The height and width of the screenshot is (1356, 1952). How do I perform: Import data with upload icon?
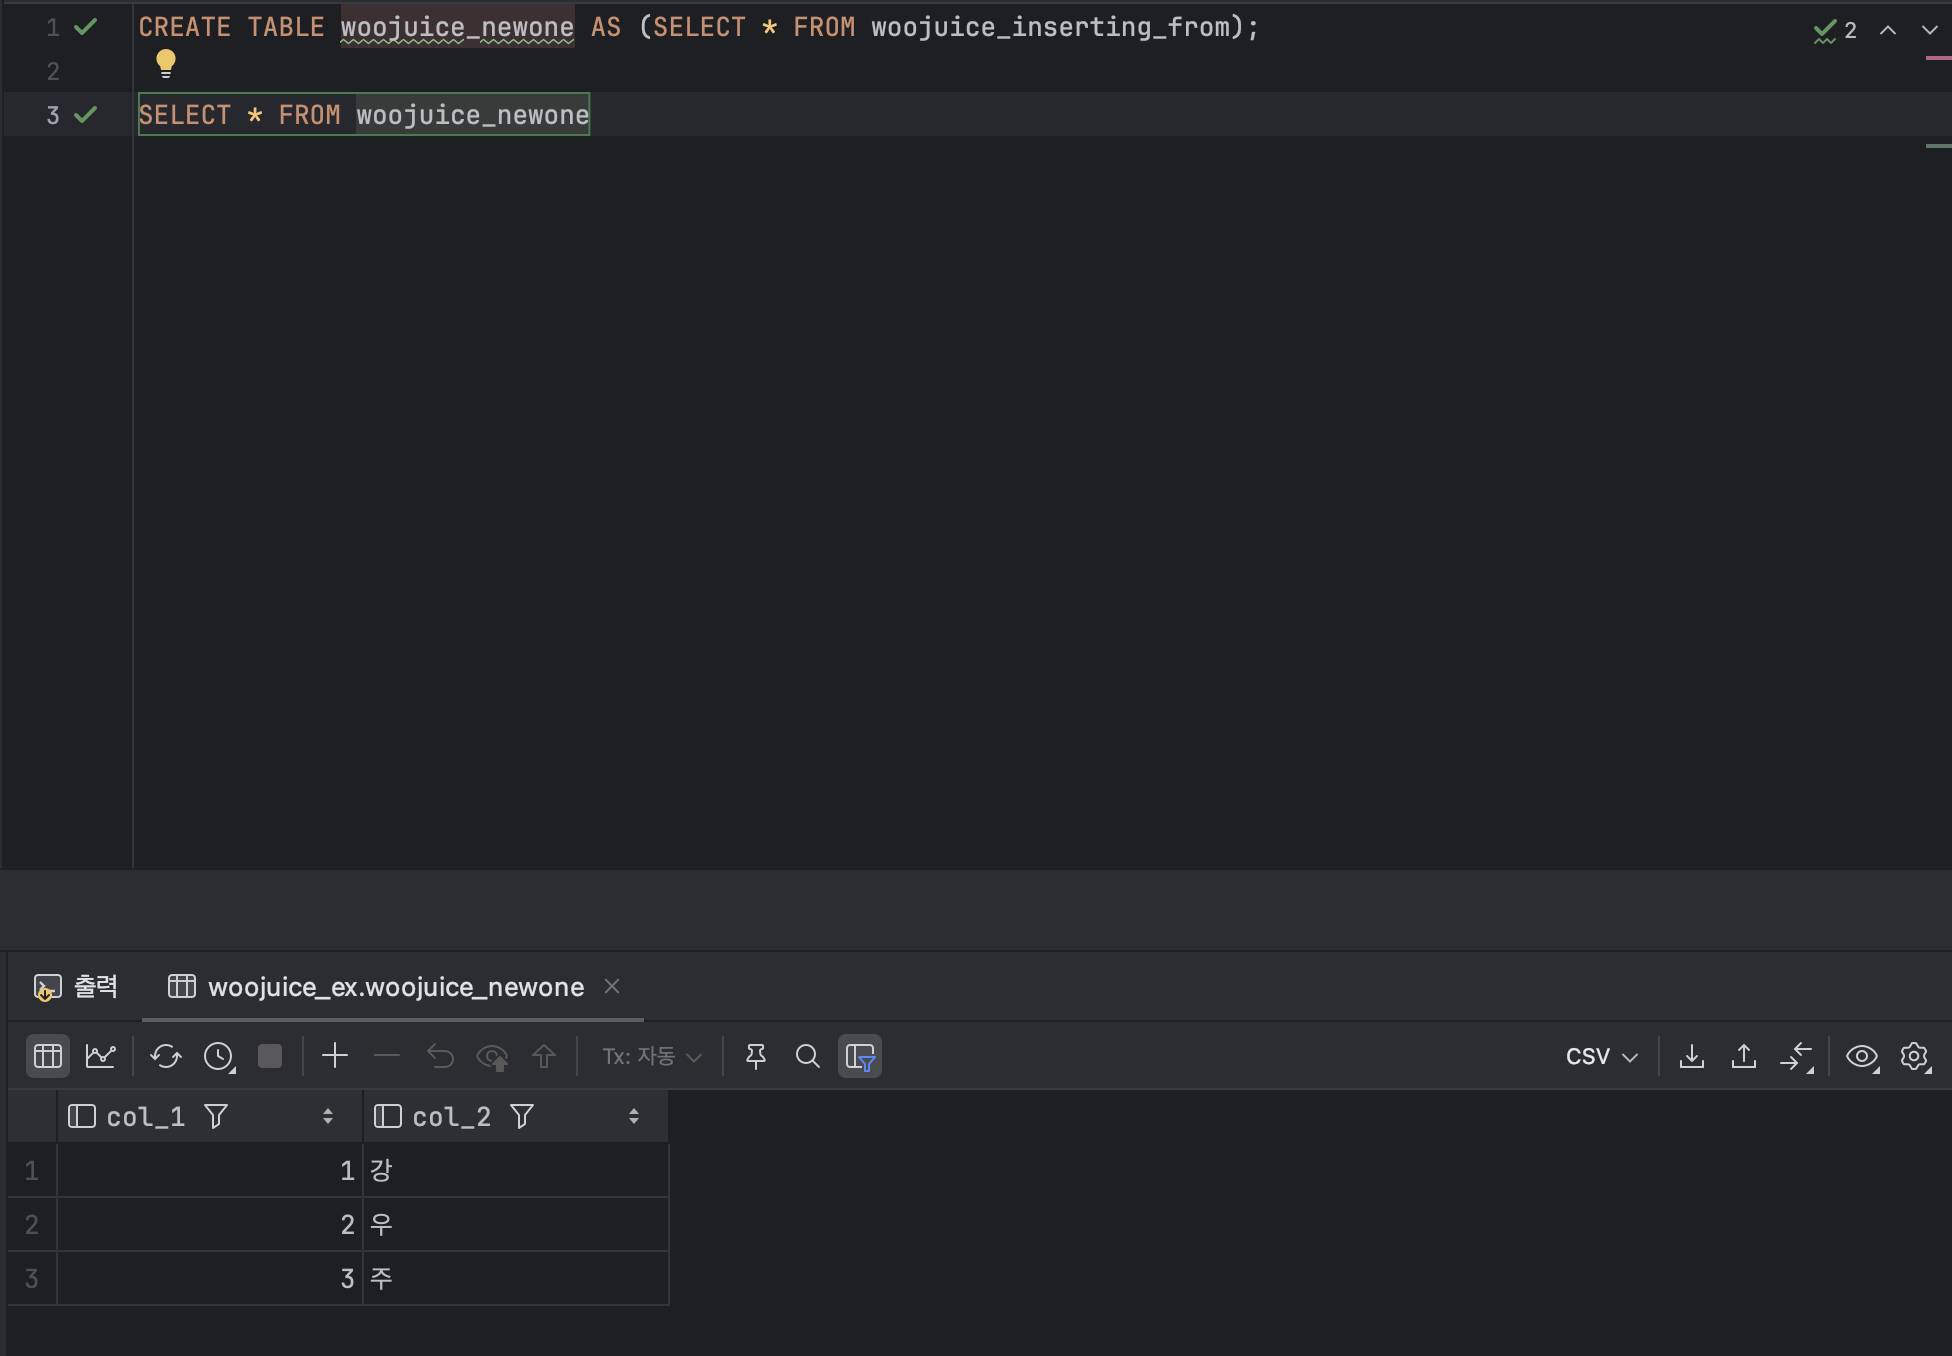(1744, 1056)
